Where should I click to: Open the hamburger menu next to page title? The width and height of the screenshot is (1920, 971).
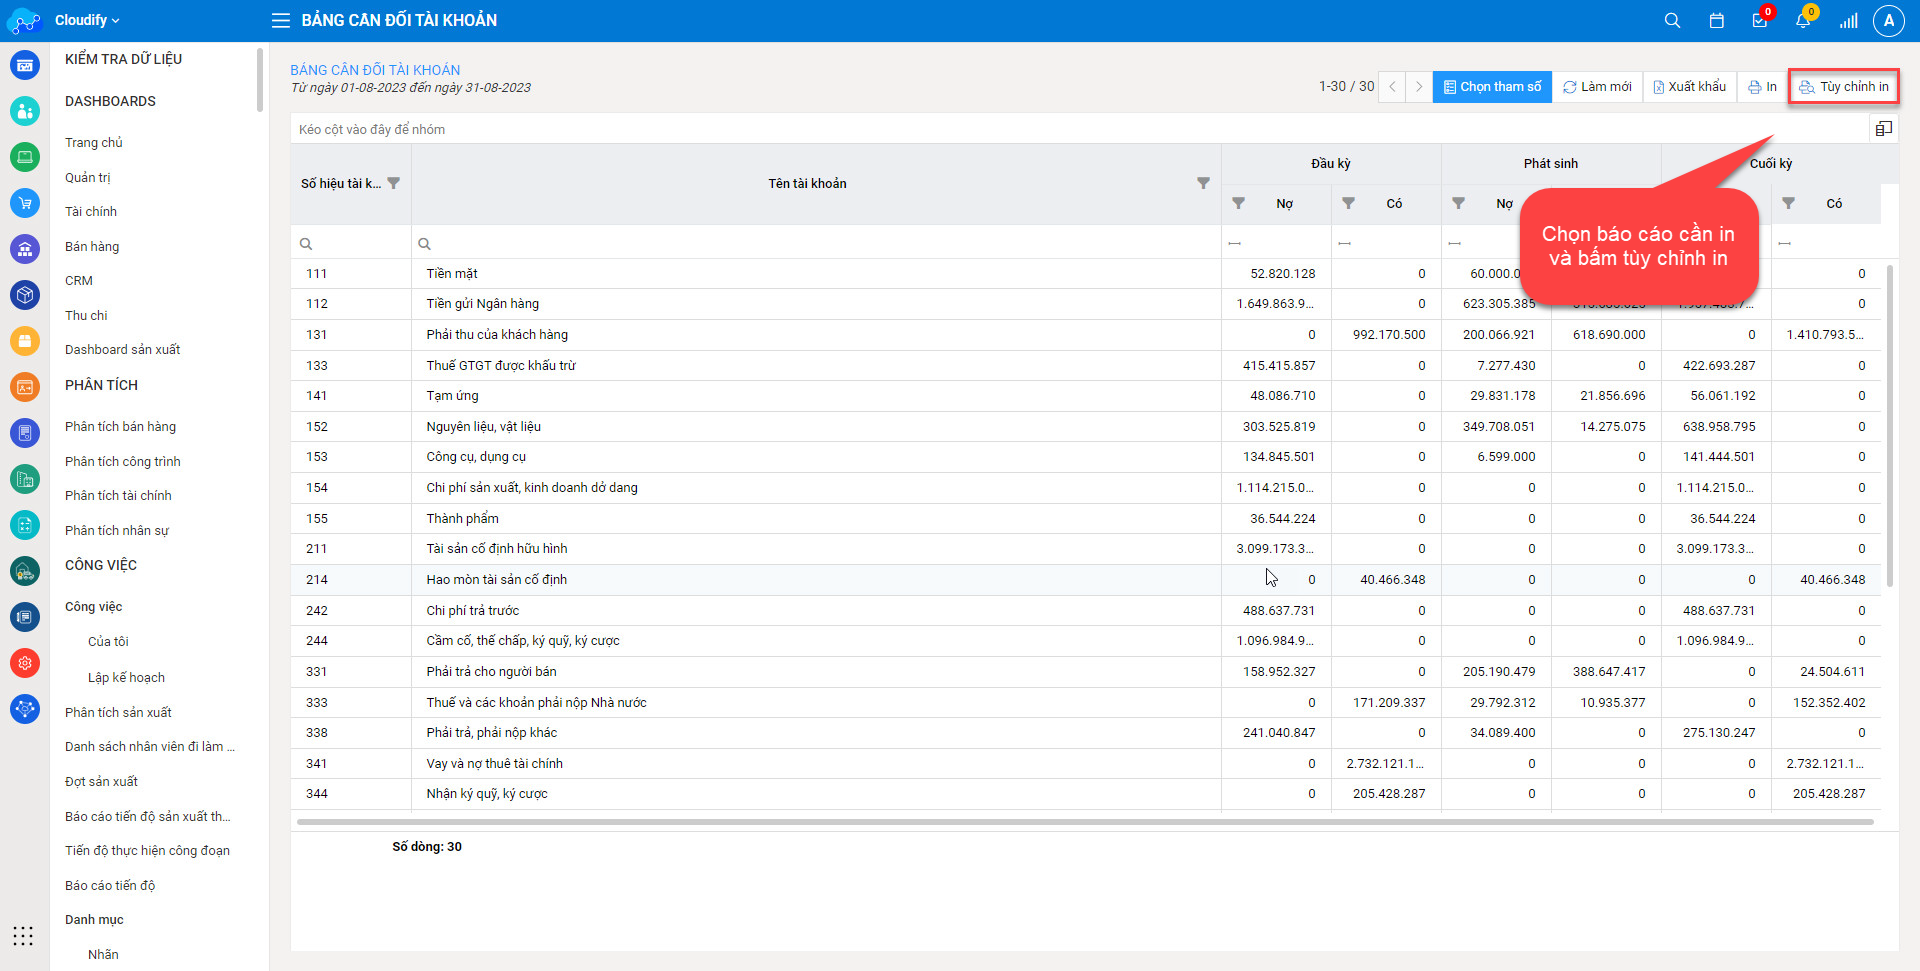(x=281, y=20)
